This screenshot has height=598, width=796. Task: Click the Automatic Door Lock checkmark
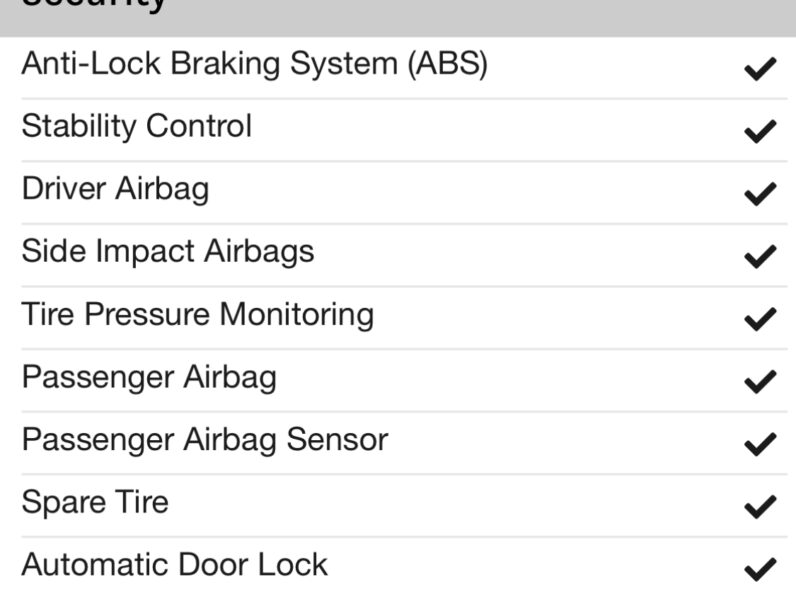[x=760, y=569]
